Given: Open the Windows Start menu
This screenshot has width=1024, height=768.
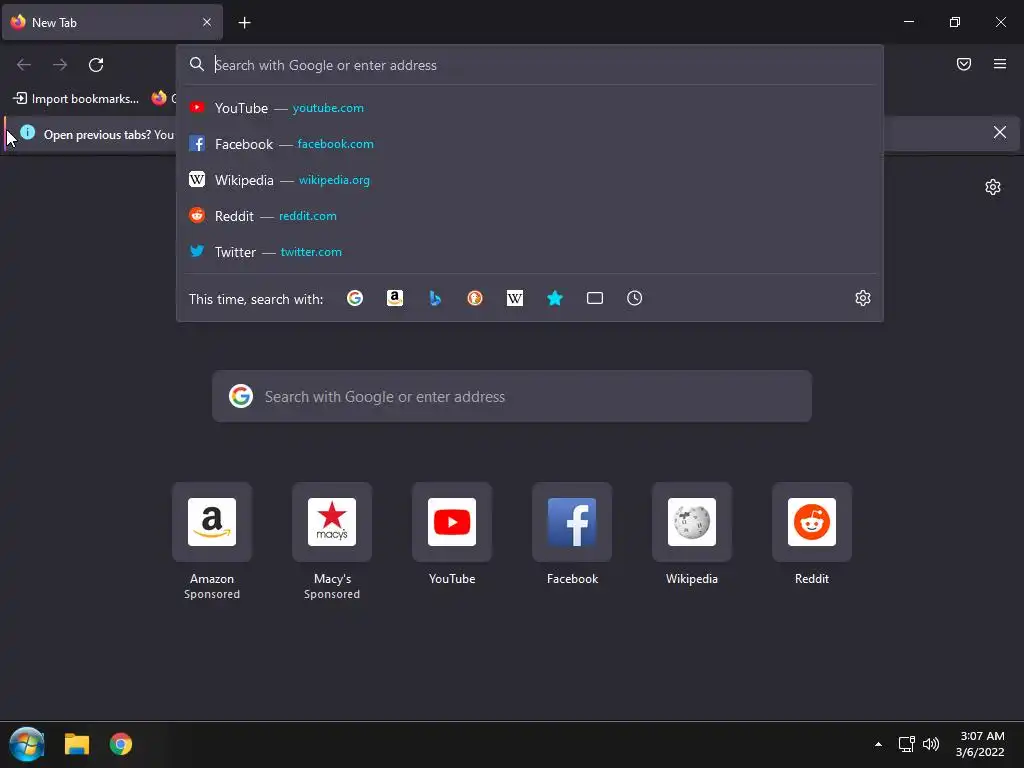Looking at the screenshot, I should [27, 744].
